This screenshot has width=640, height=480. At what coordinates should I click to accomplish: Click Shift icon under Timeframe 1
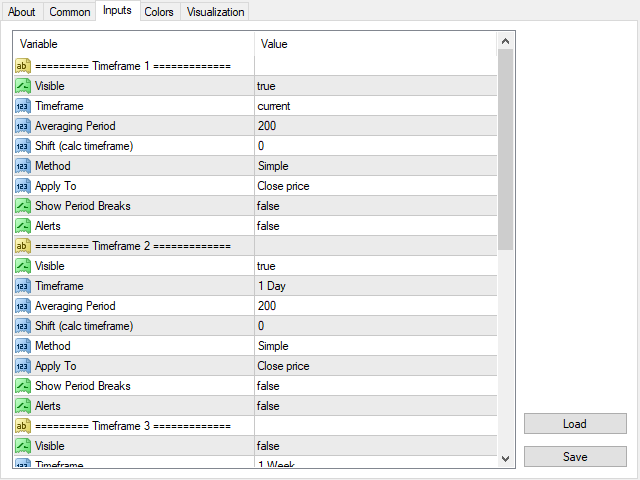click(23, 146)
